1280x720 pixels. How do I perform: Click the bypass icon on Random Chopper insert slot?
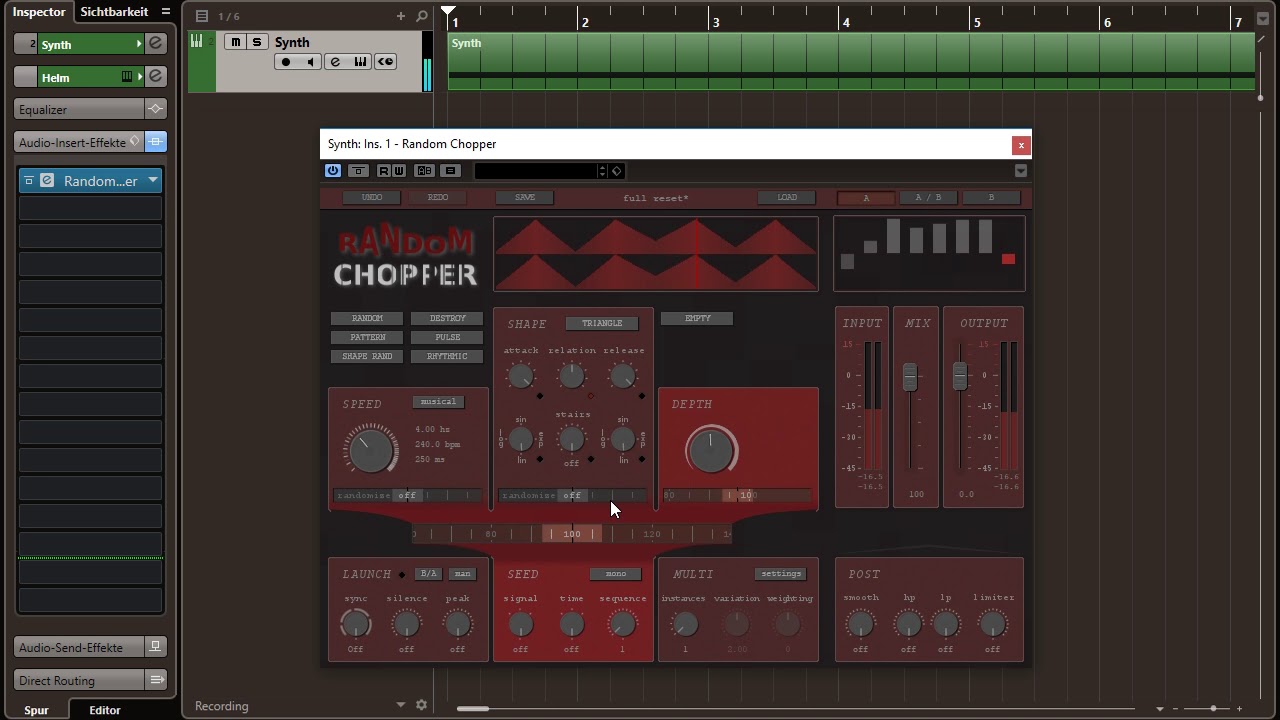[29, 181]
